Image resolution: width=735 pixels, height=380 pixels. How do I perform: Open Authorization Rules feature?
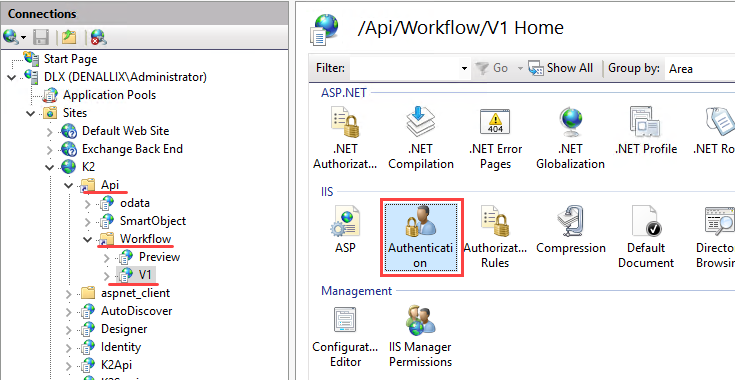[495, 238]
